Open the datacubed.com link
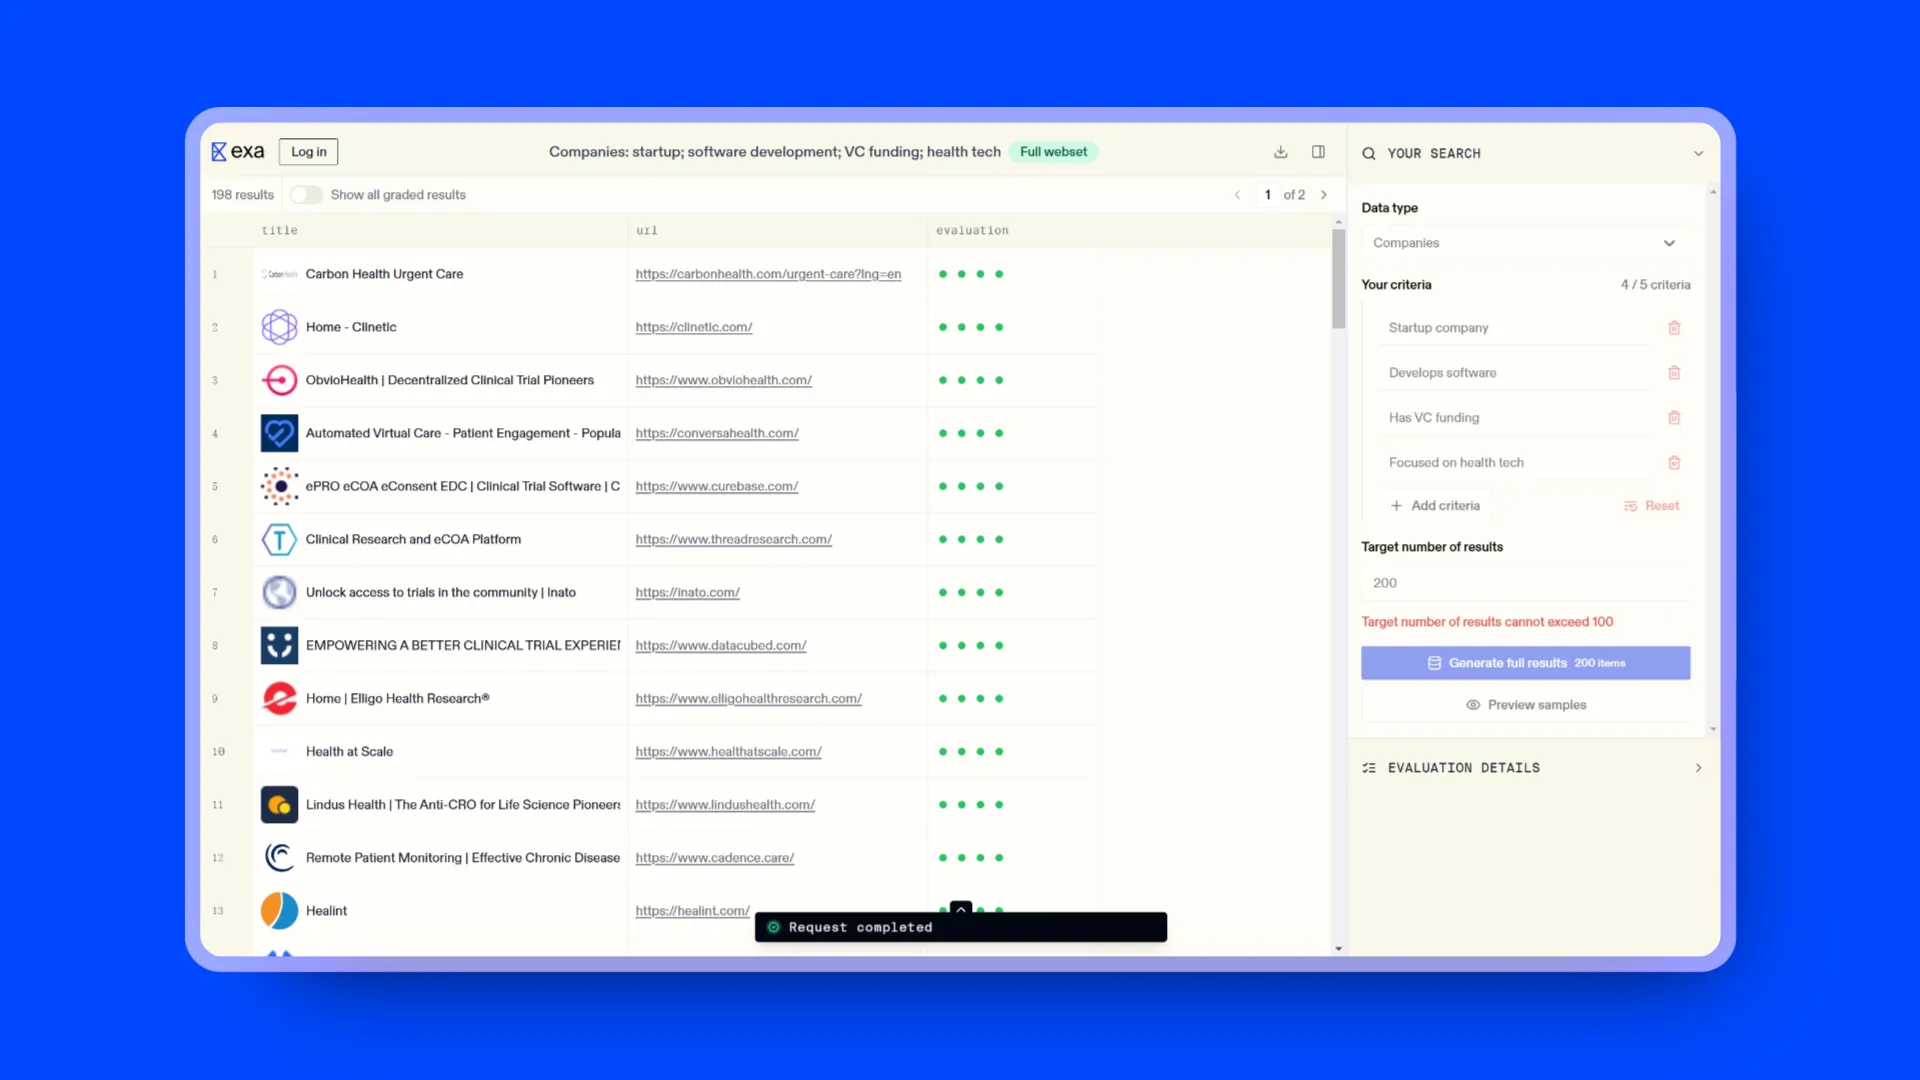Screen dimensions: 1920x1080 tap(720, 645)
